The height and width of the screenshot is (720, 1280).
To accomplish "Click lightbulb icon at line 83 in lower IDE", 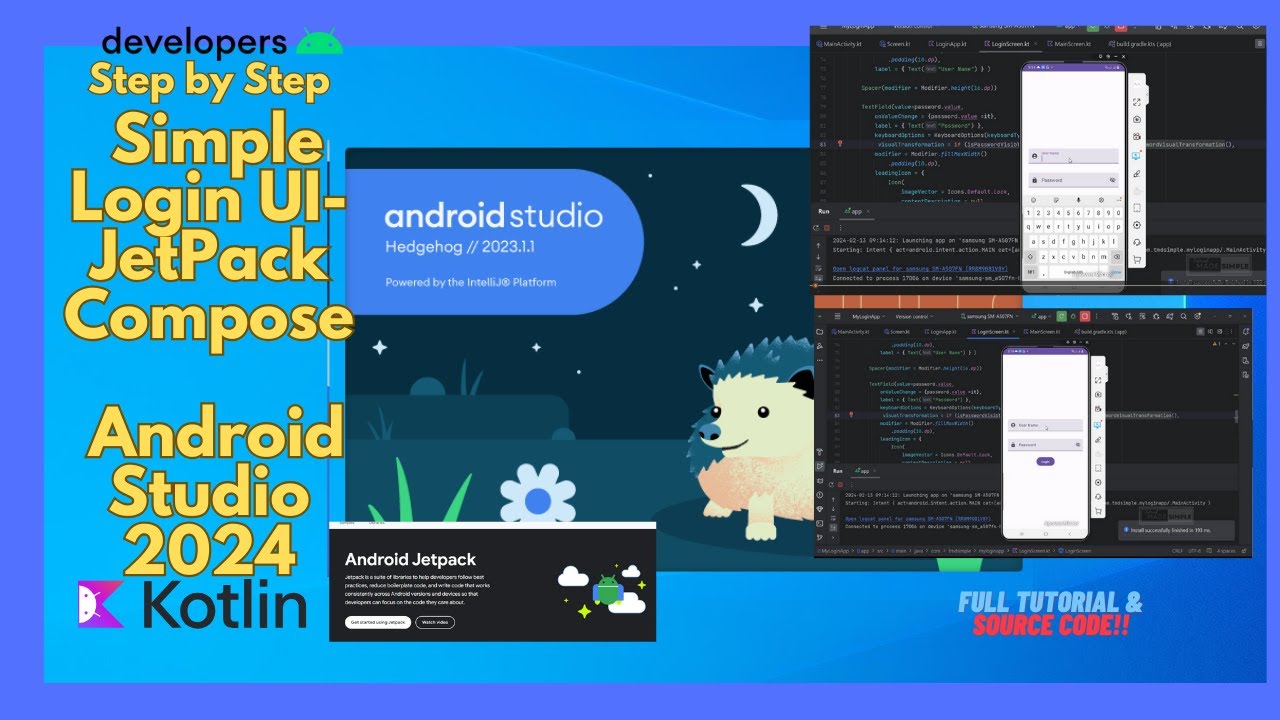I will tap(851, 415).
